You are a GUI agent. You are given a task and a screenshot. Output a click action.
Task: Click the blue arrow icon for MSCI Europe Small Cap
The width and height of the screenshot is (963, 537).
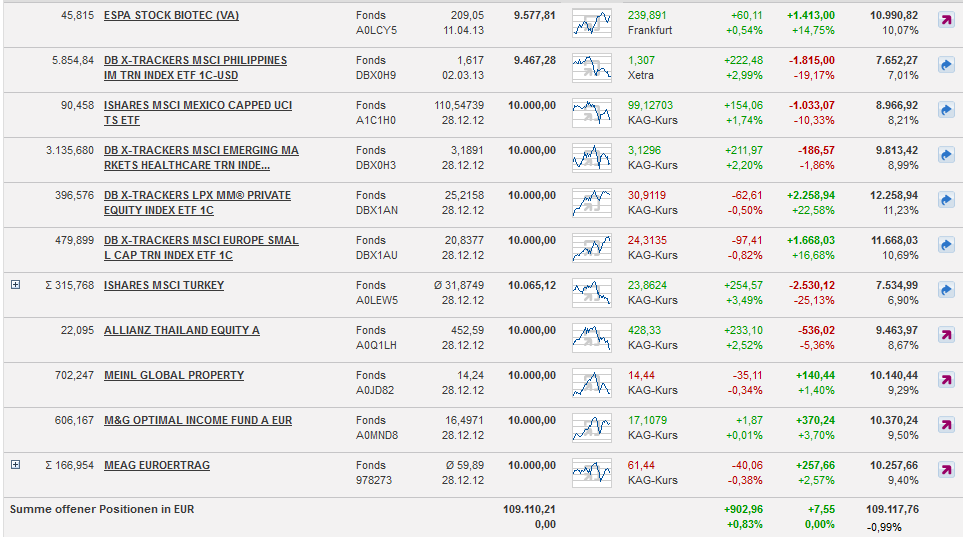pyautogui.click(x=946, y=245)
